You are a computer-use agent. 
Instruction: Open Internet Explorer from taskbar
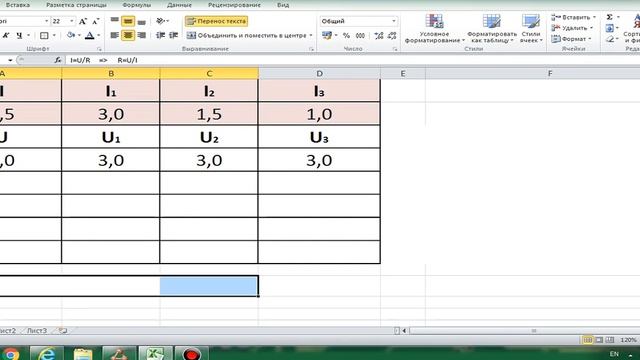click(47, 353)
